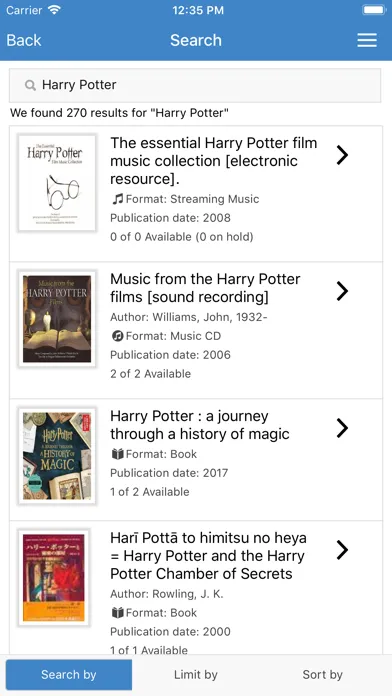The image size is (392, 696).
Task: Click the Book icon for History of Magic
Action: pos(117,454)
